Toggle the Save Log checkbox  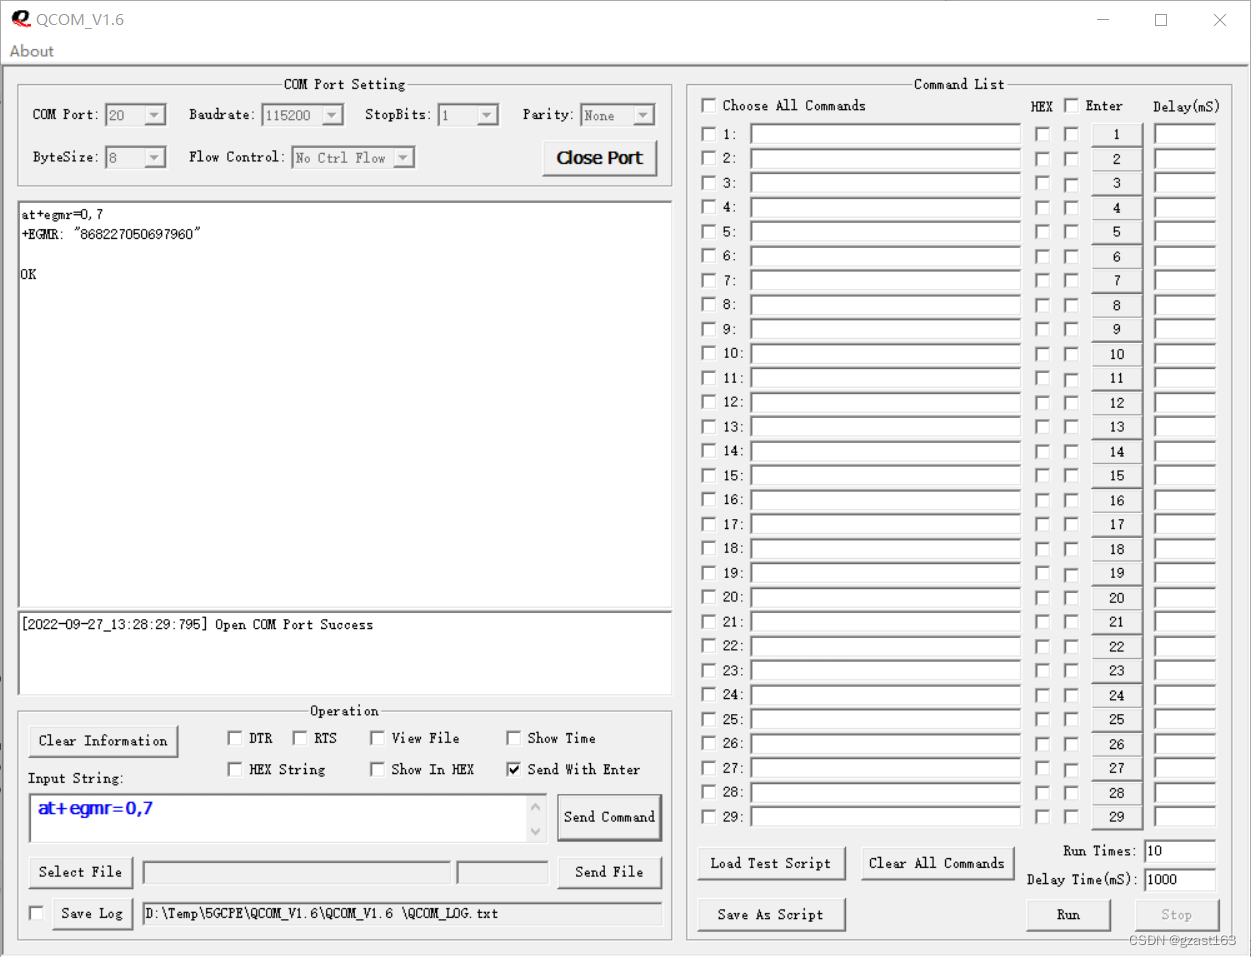pos(37,913)
